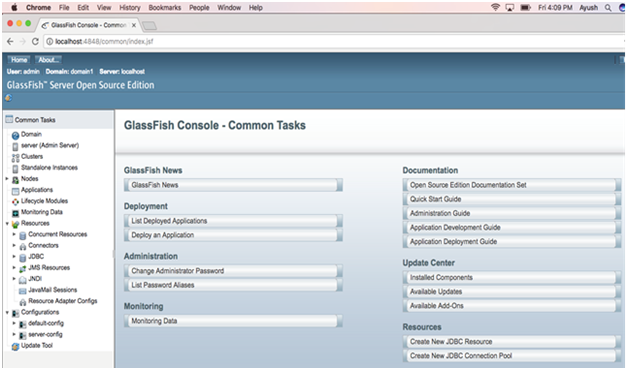628x370 pixels.
Task: Click the server (Admin Server) icon
Action: pyautogui.click(x=15, y=147)
